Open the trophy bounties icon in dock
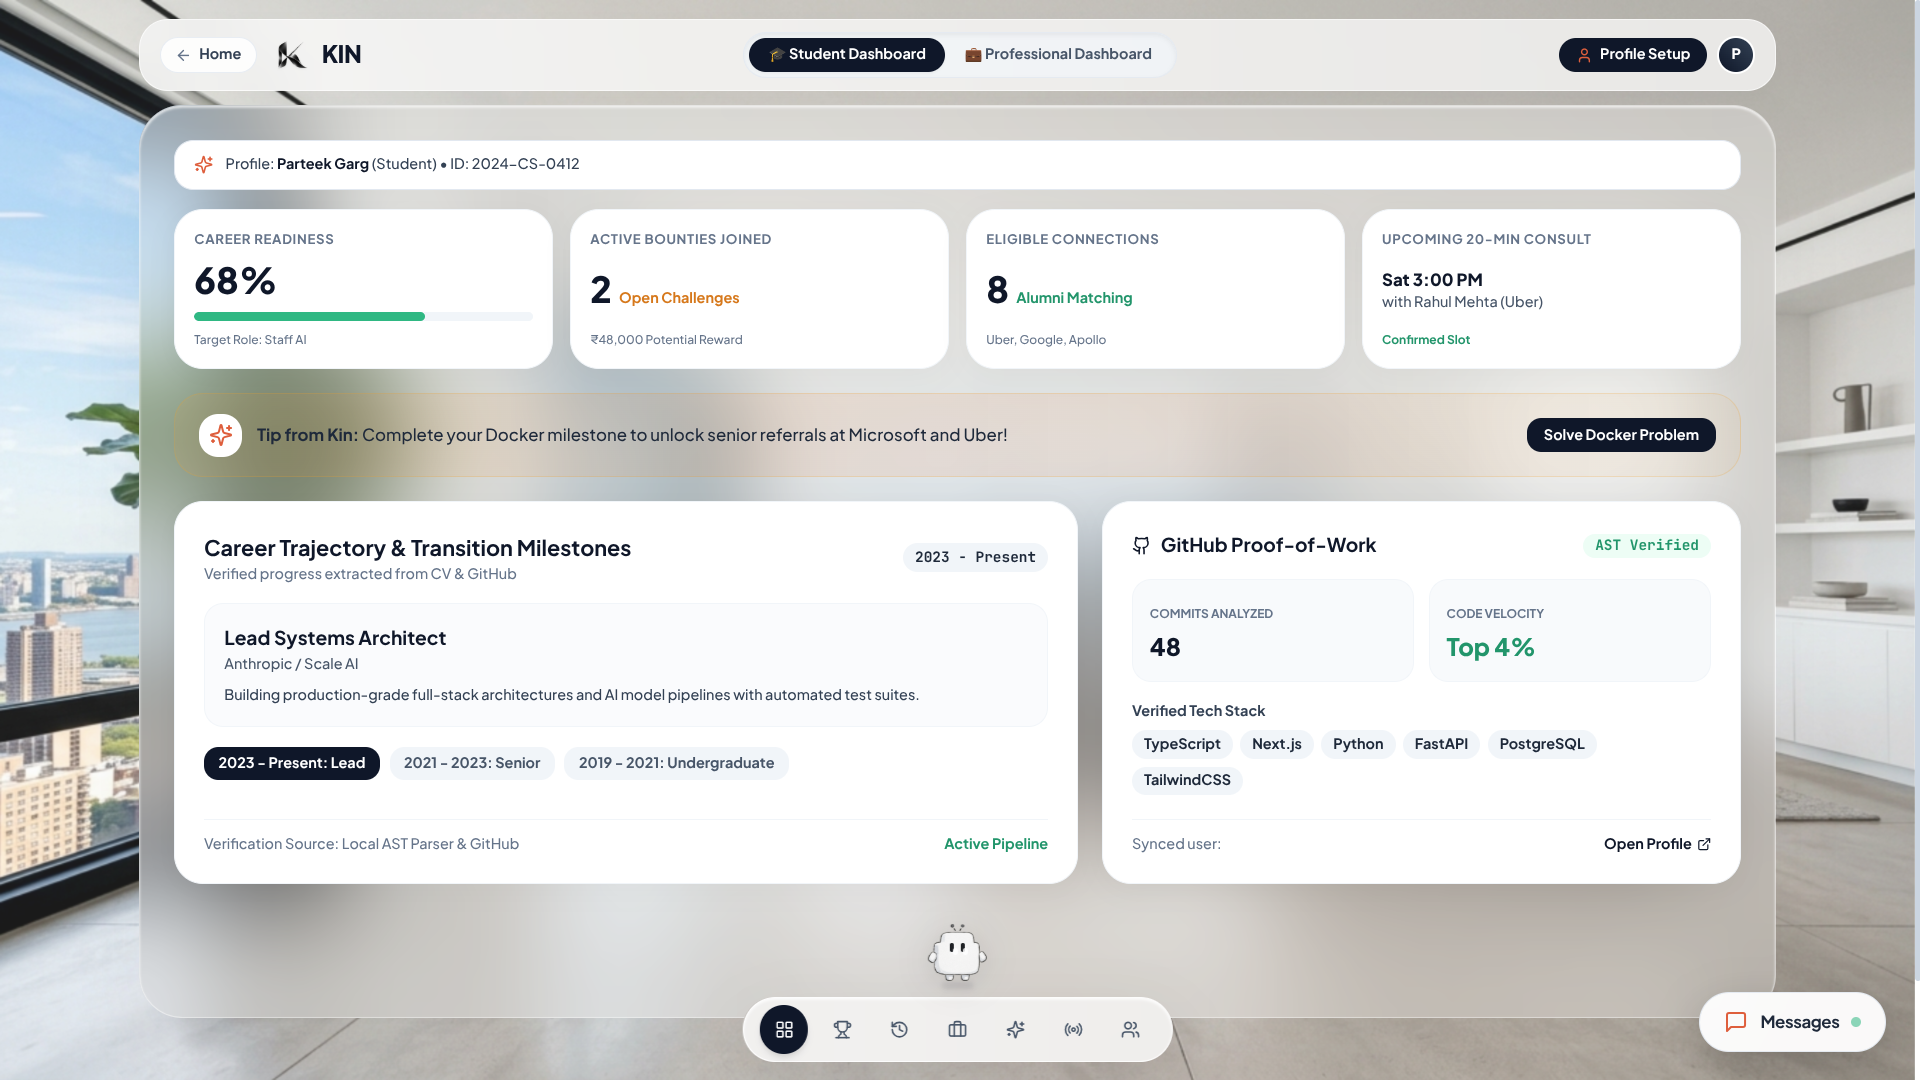The width and height of the screenshot is (1920, 1080). (x=842, y=1029)
